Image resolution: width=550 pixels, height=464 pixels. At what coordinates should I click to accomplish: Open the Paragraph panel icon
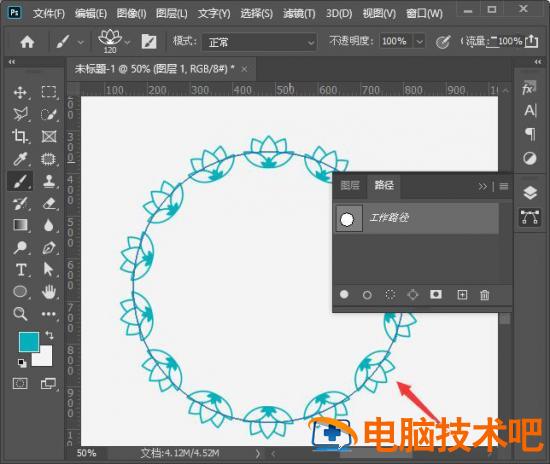tap(530, 134)
